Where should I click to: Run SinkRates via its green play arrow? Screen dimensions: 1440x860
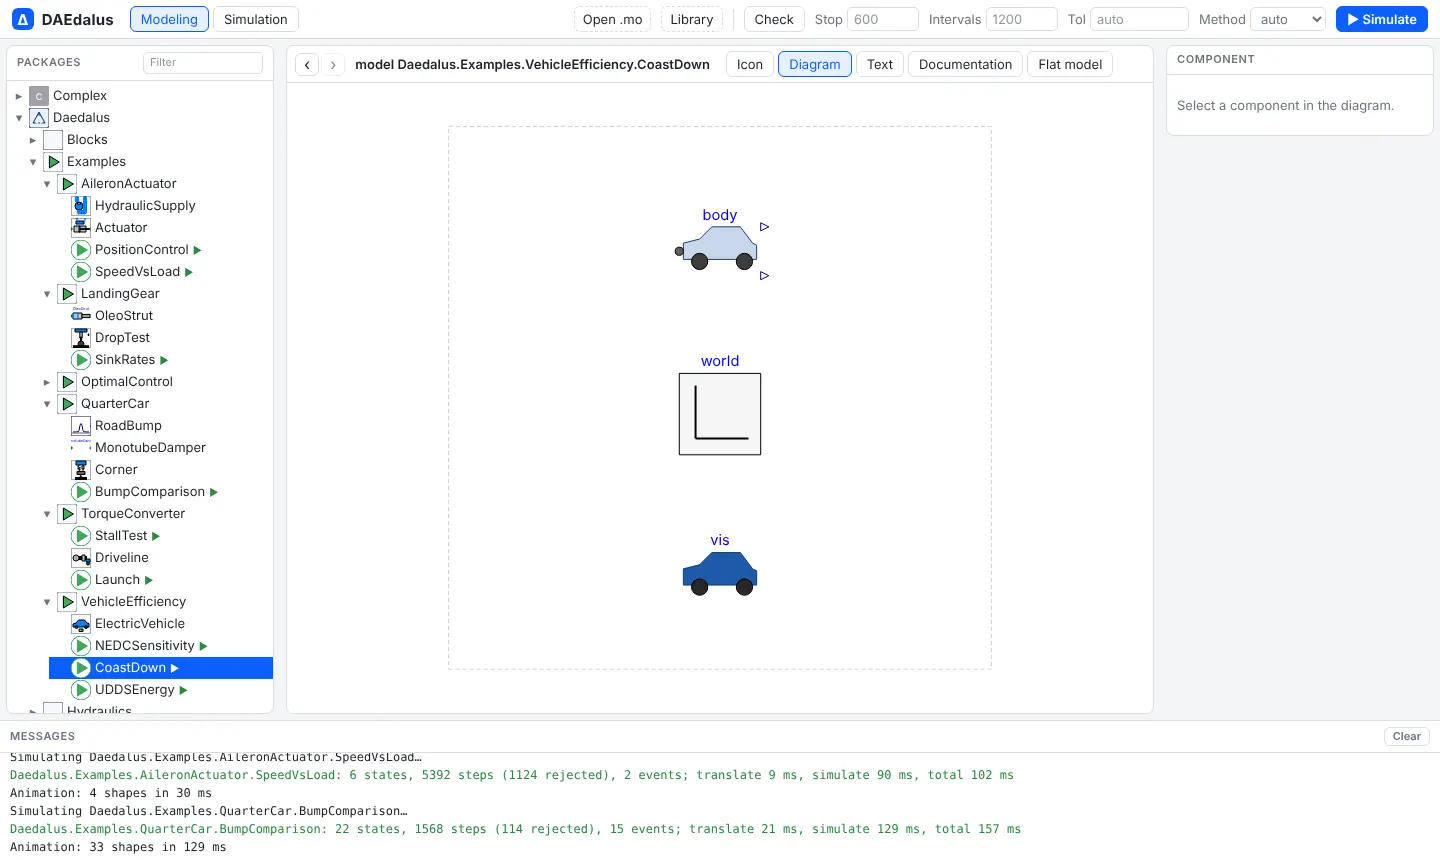coord(164,360)
